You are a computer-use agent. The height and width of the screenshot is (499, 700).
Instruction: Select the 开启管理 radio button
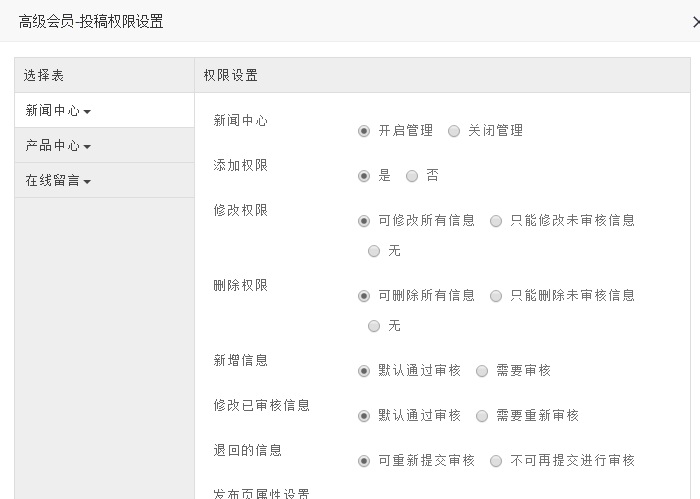coord(364,131)
